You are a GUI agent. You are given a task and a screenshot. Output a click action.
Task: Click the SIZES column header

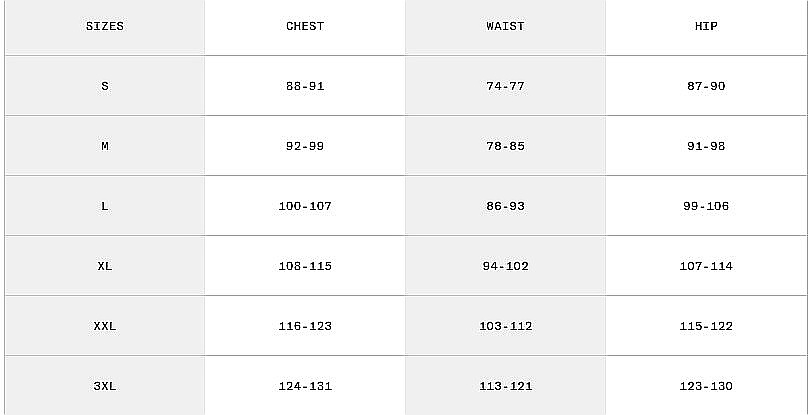pos(105,26)
